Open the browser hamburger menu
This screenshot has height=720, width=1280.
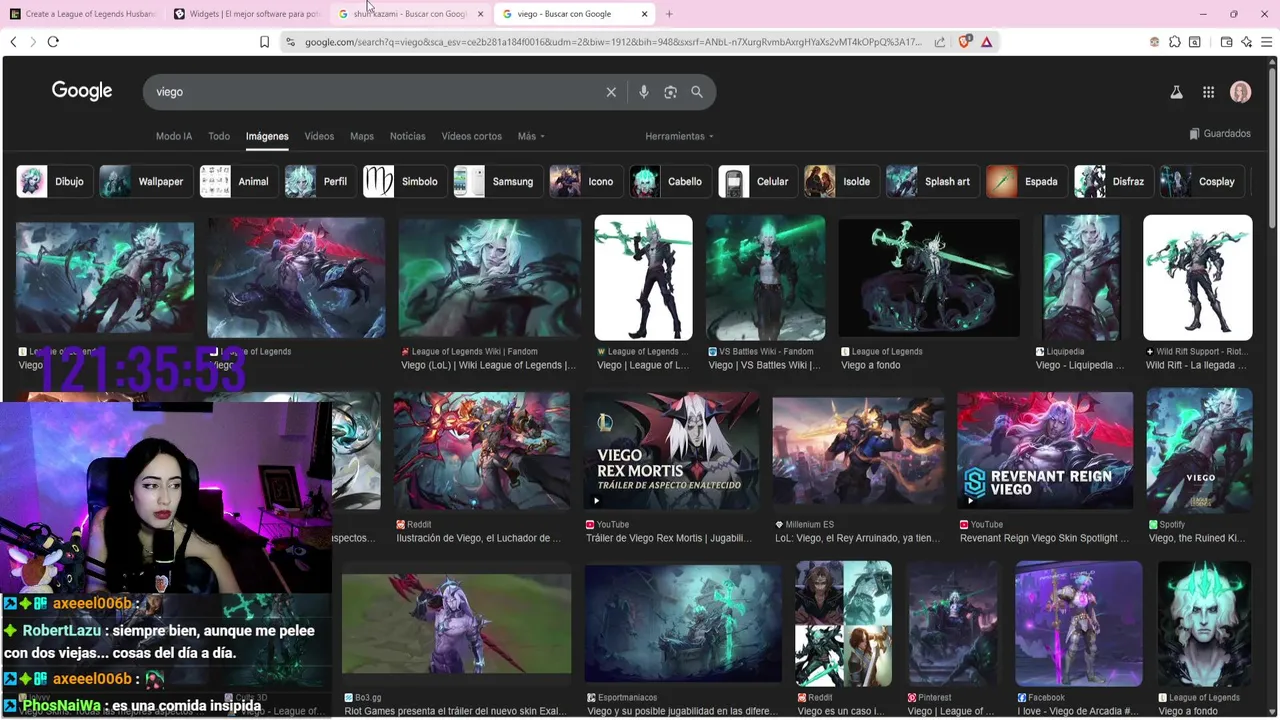(x=1266, y=42)
